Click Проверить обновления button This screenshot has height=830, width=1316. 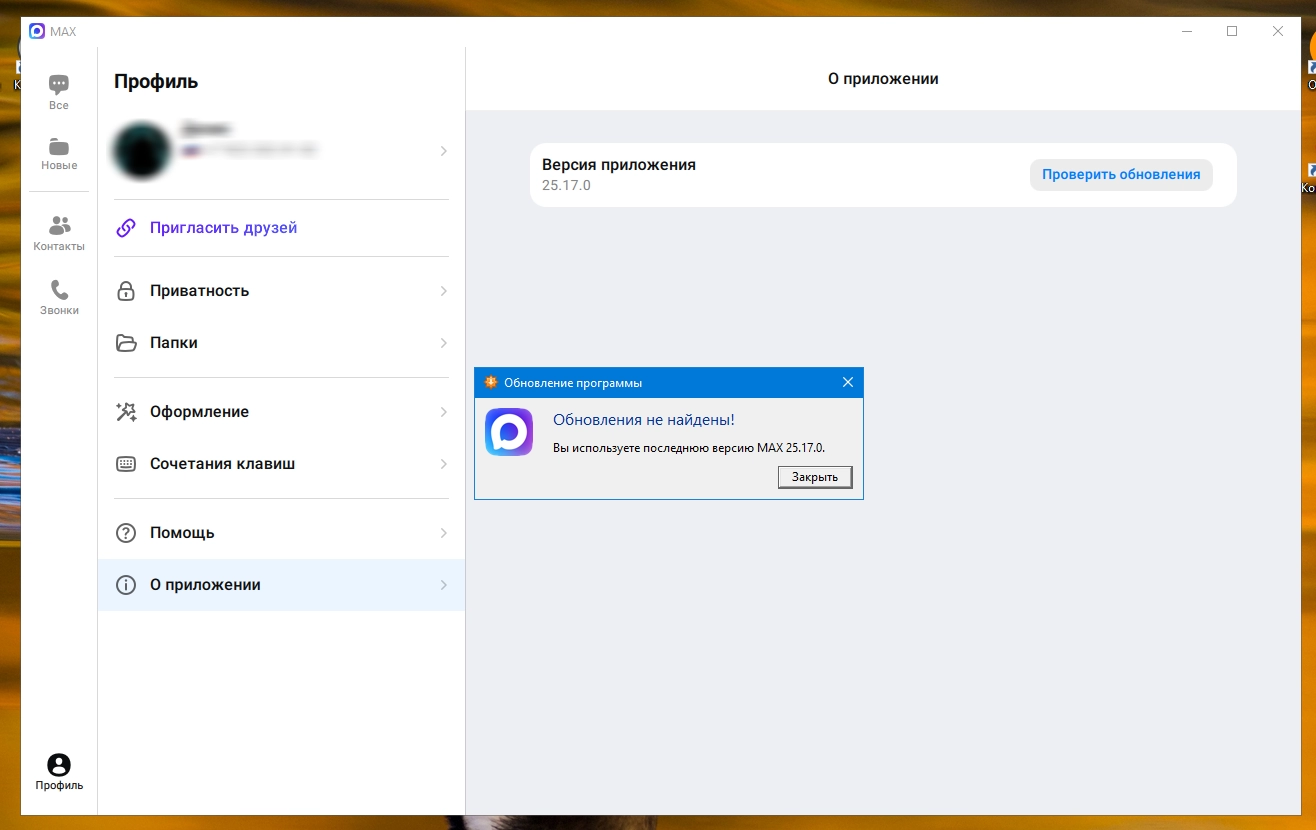click(1121, 174)
